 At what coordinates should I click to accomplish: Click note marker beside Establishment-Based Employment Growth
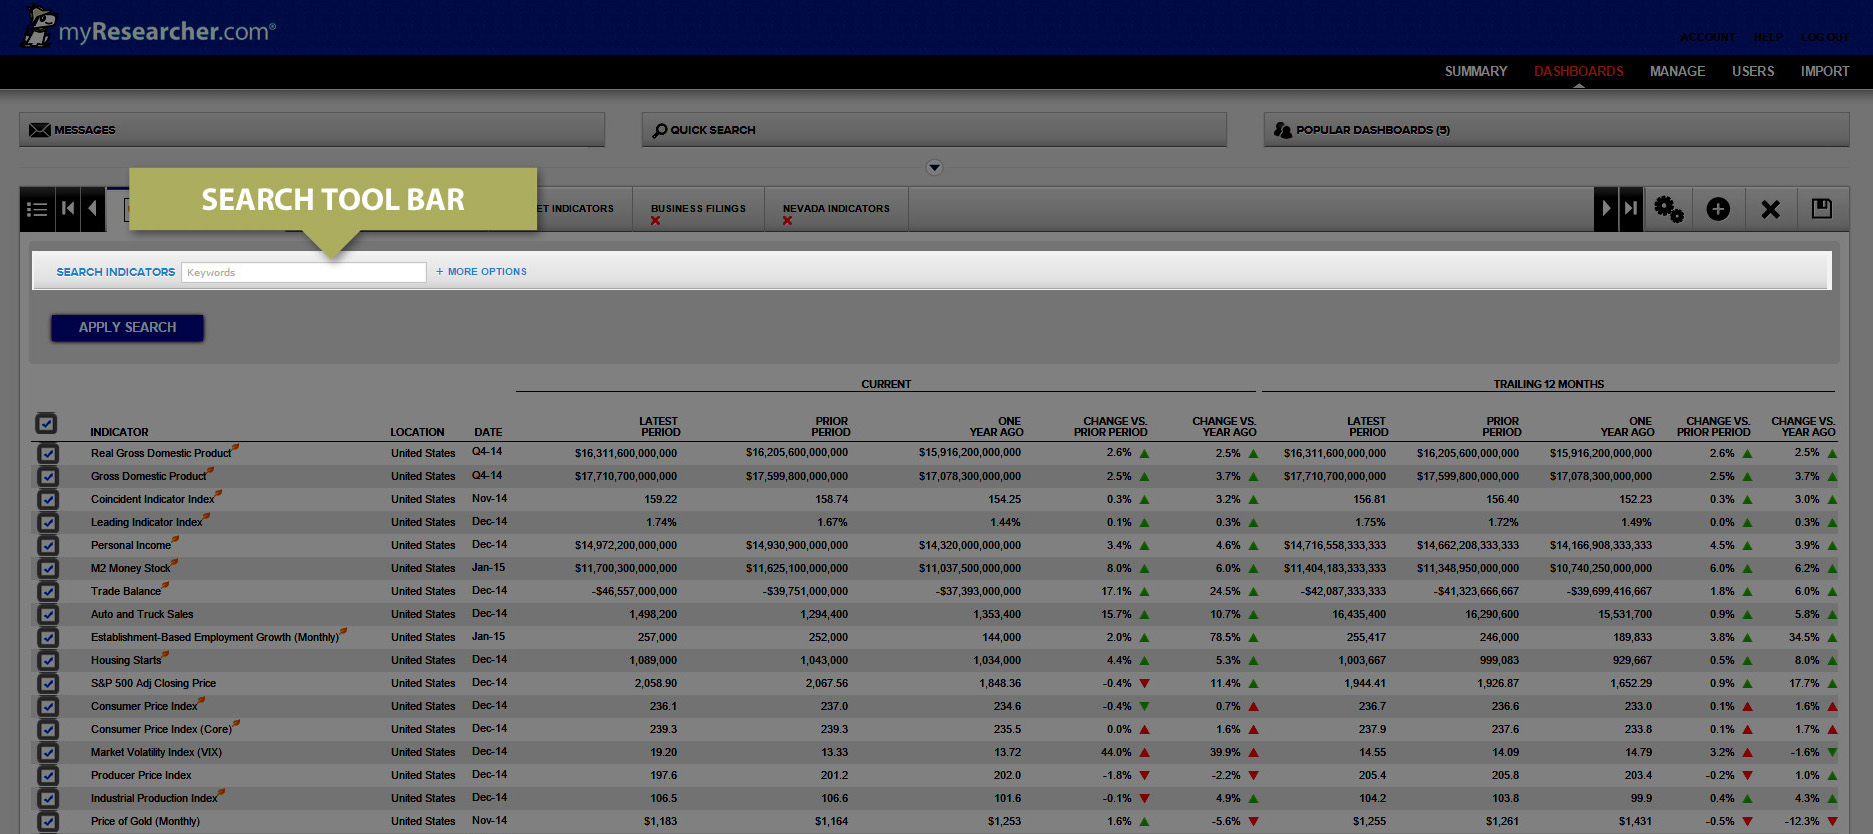pyautogui.click(x=343, y=631)
